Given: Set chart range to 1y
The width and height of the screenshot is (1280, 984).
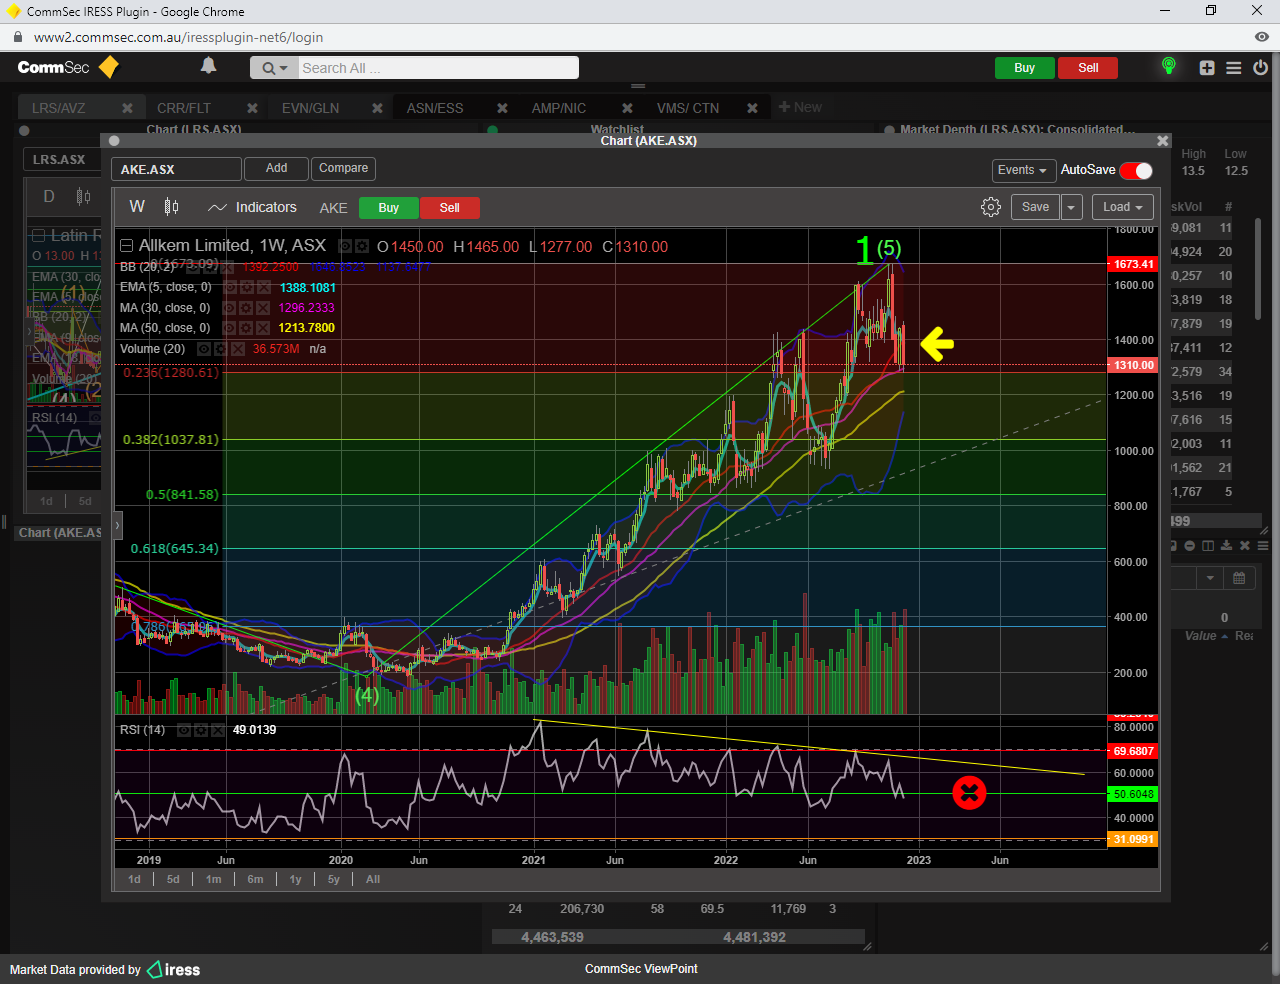Looking at the screenshot, I should tap(295, 879).
